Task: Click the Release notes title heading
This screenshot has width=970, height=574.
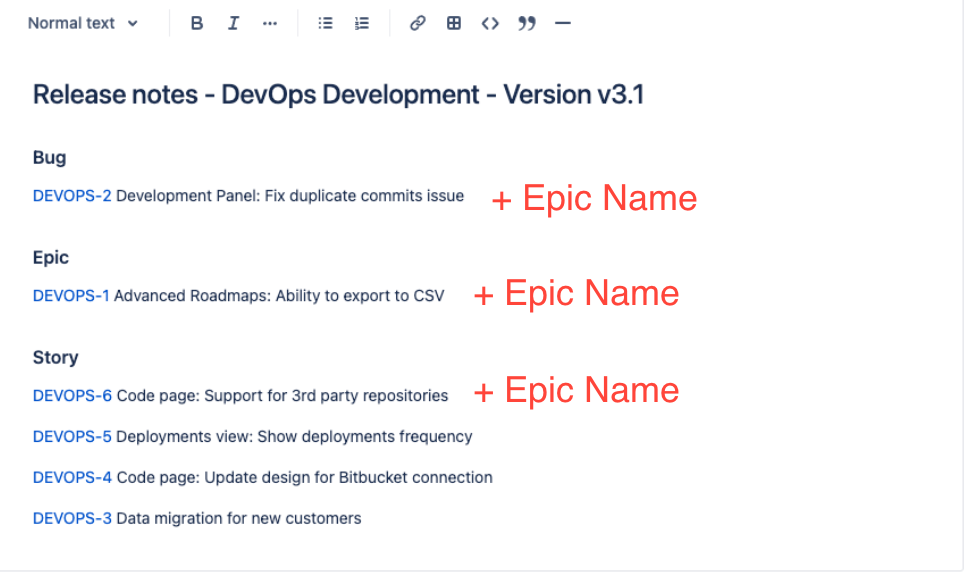Action: 338,95
